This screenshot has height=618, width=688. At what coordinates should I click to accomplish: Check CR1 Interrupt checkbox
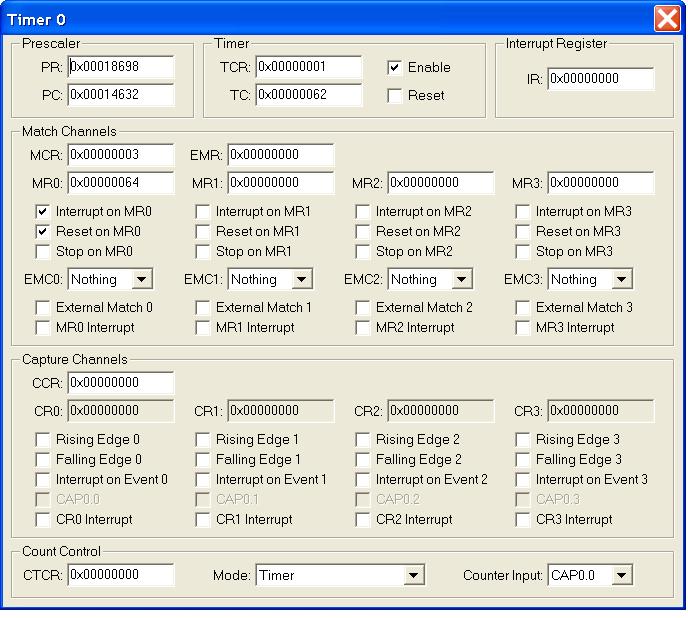tap(202, 520)
